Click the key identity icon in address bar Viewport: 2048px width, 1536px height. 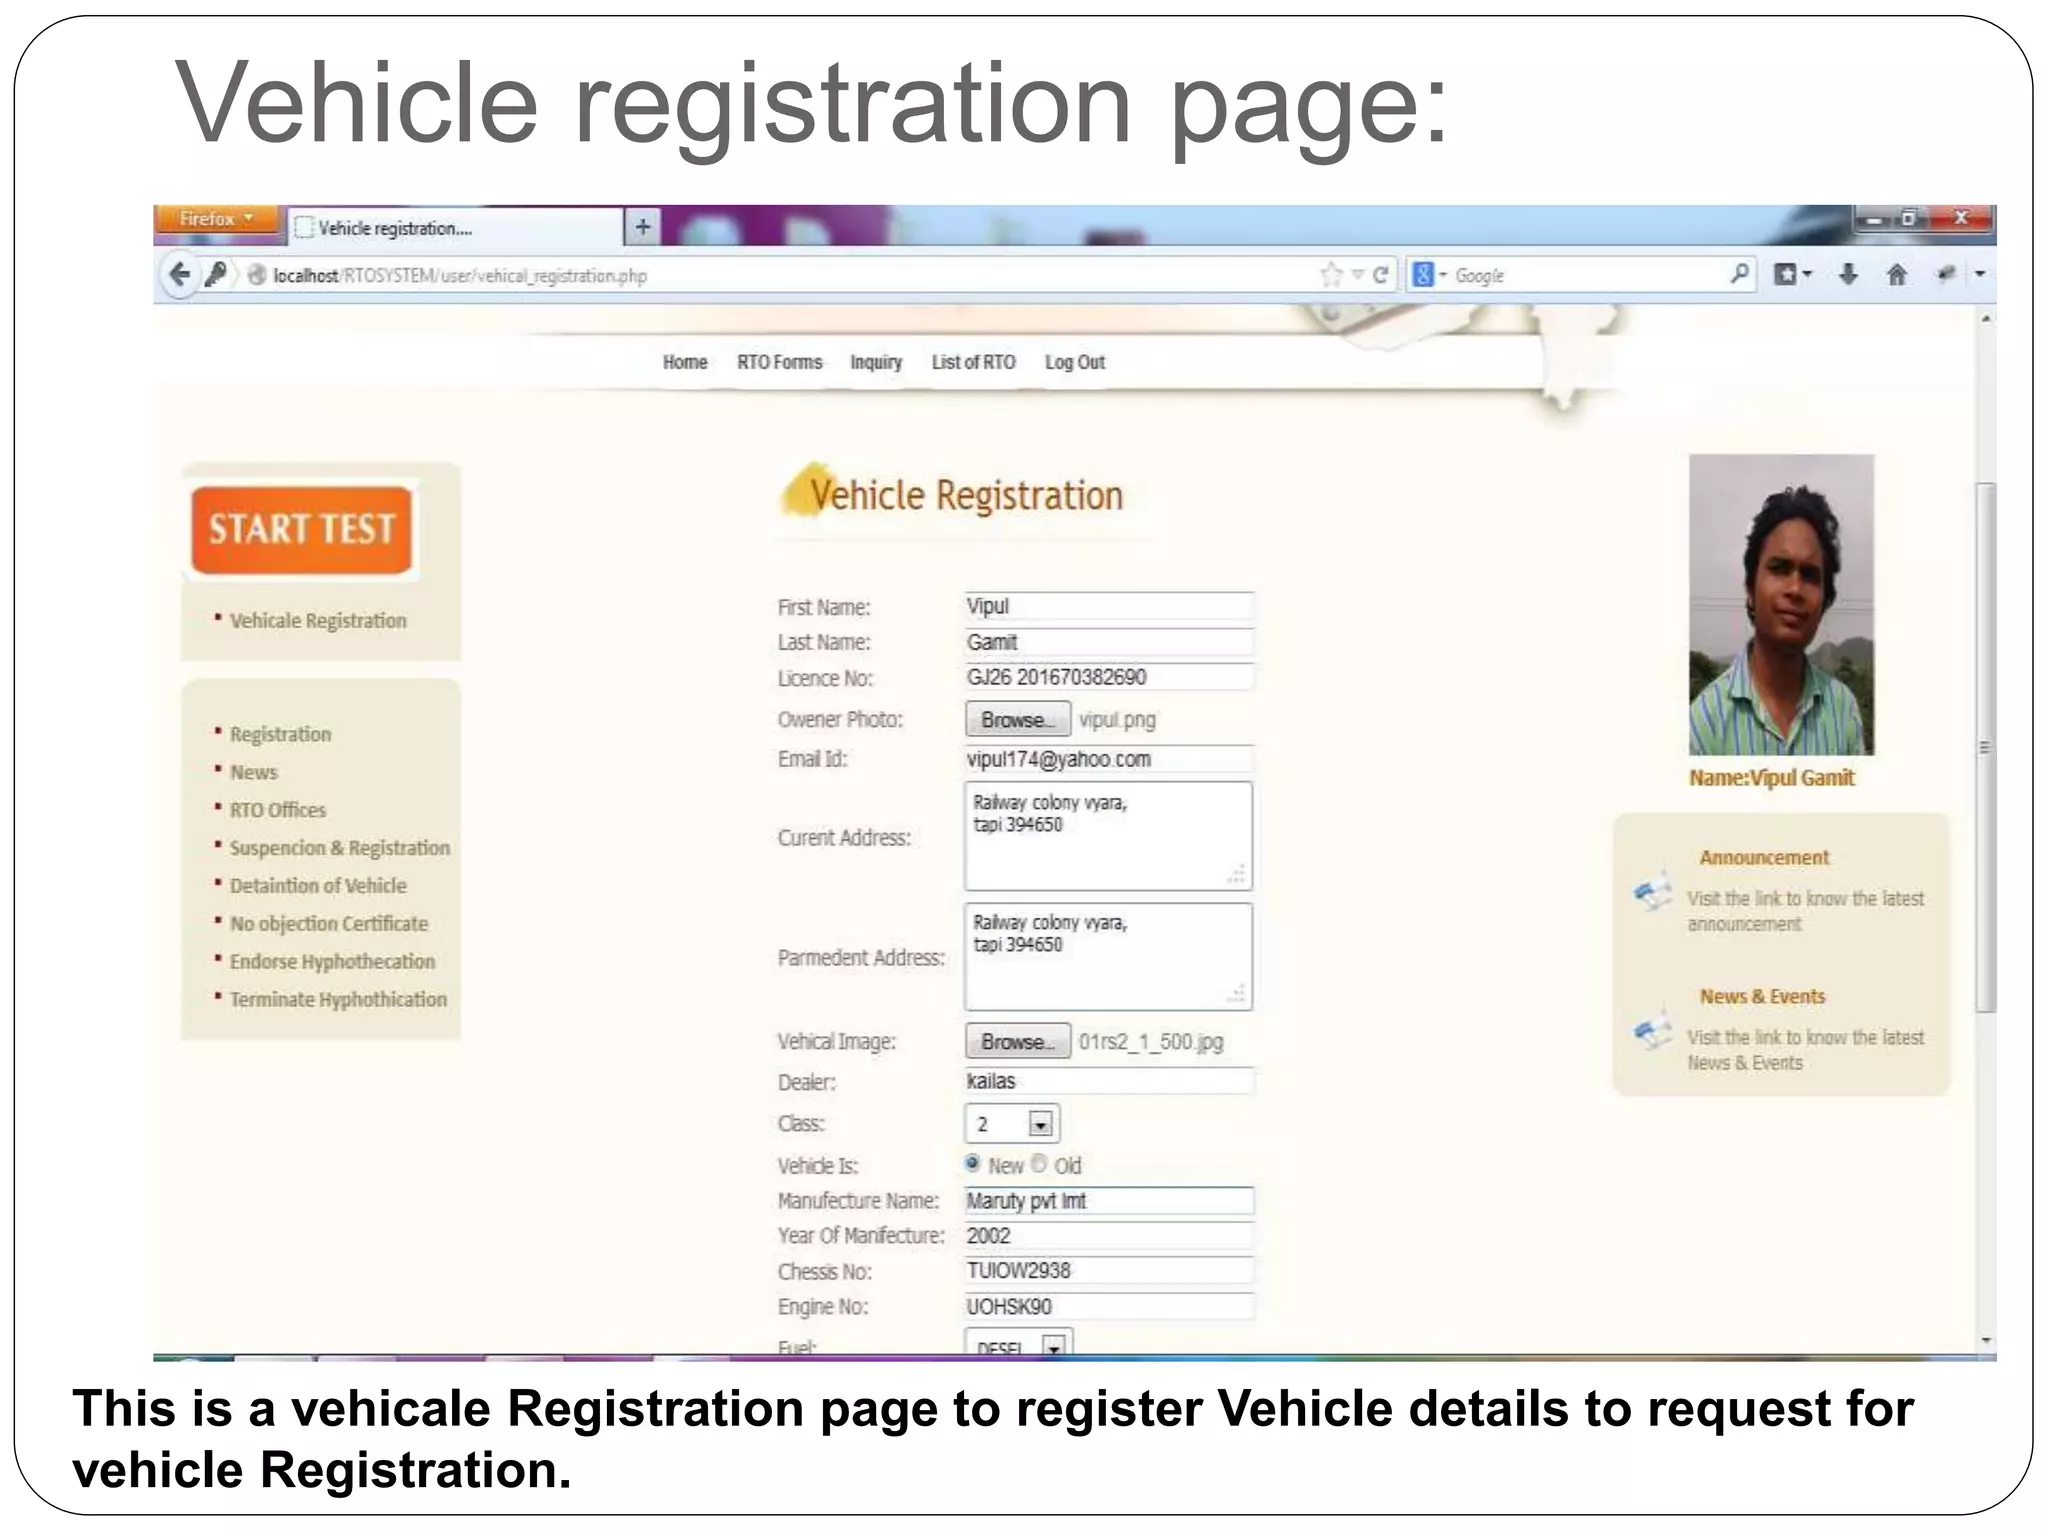pos(216,275)
